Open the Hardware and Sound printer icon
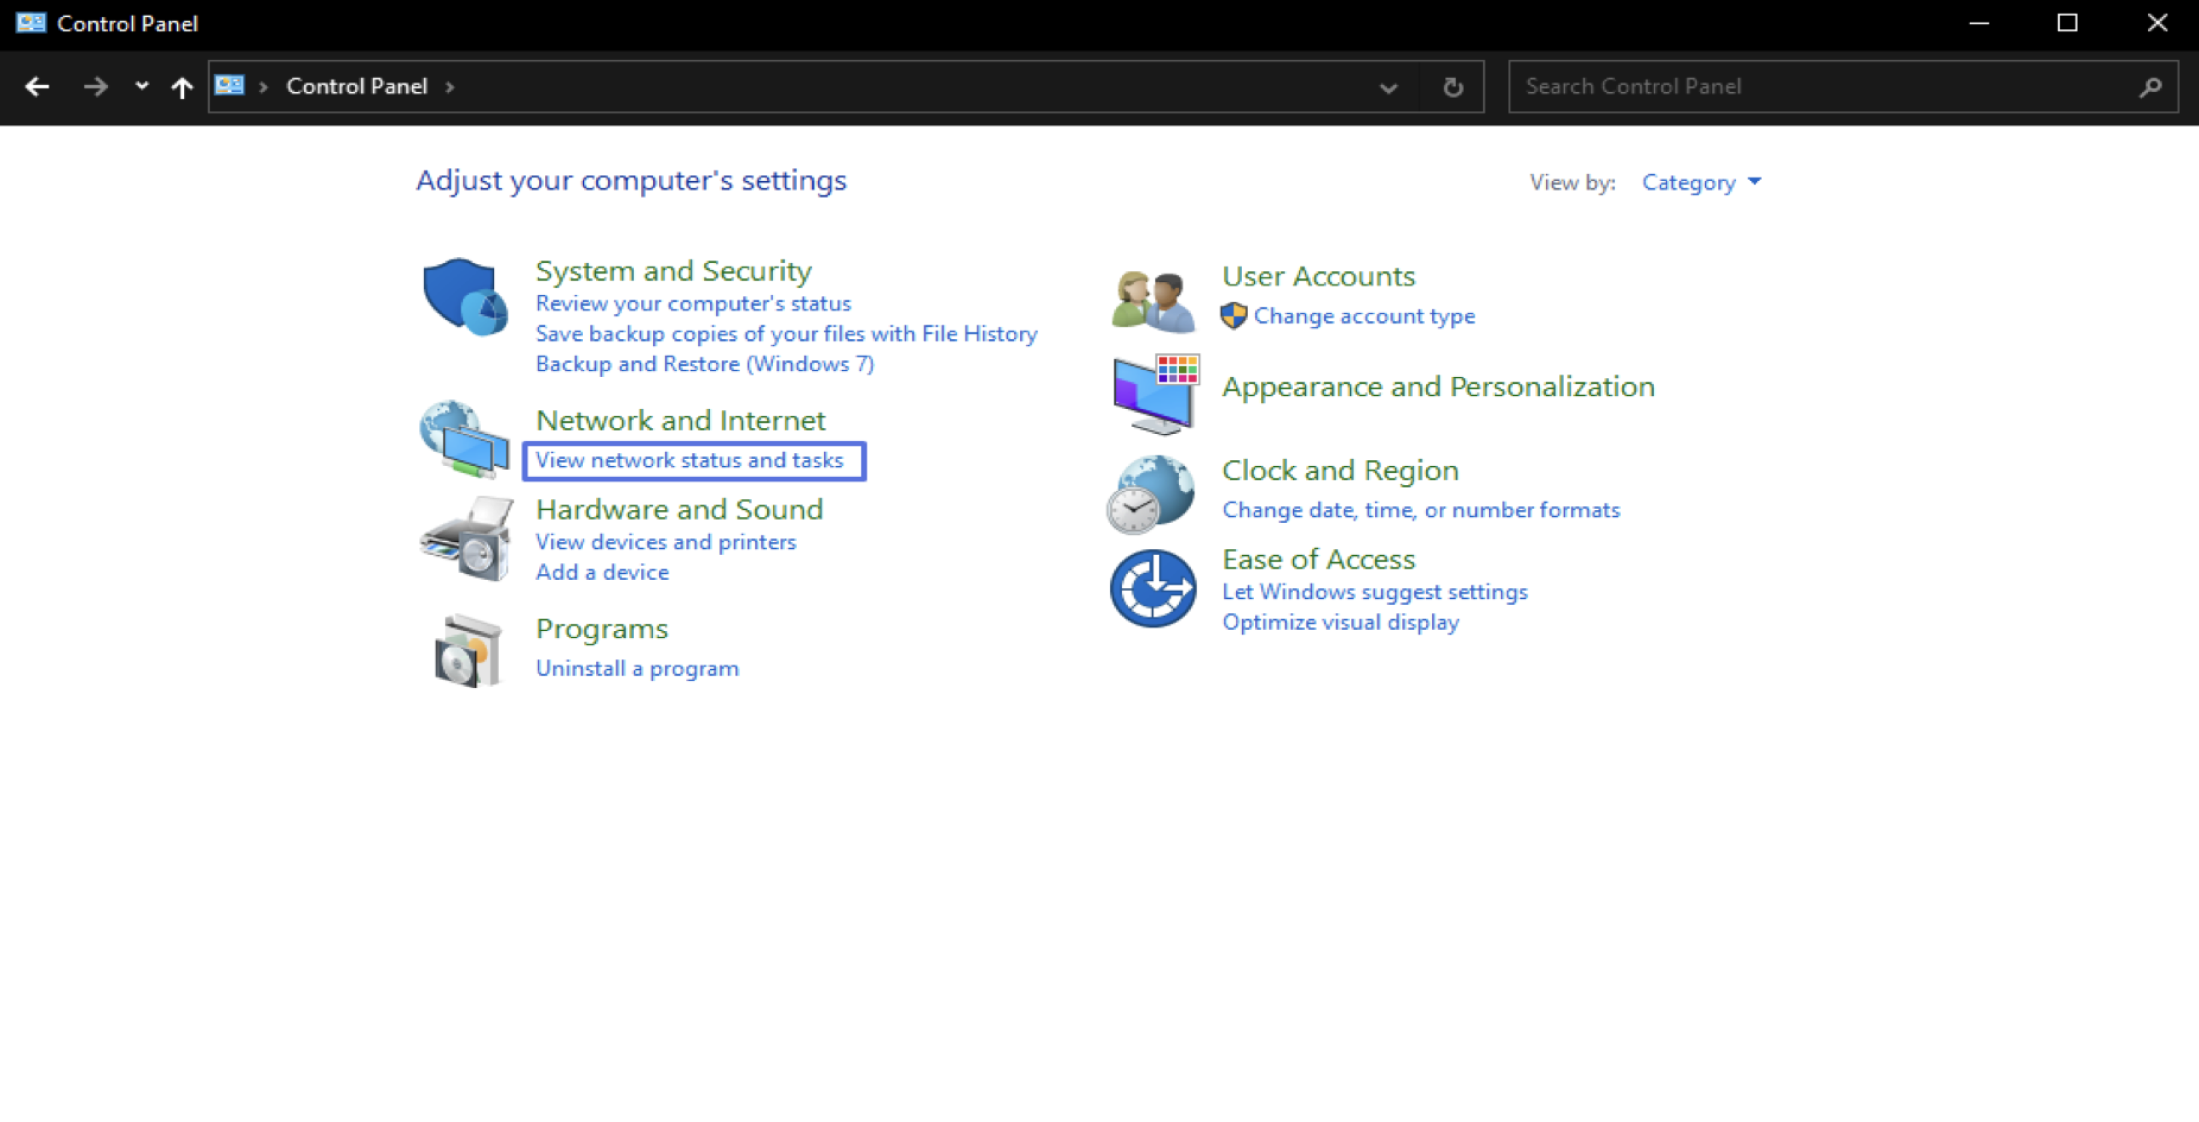This screenshot has width=2199, height=1122. (466, 539)
